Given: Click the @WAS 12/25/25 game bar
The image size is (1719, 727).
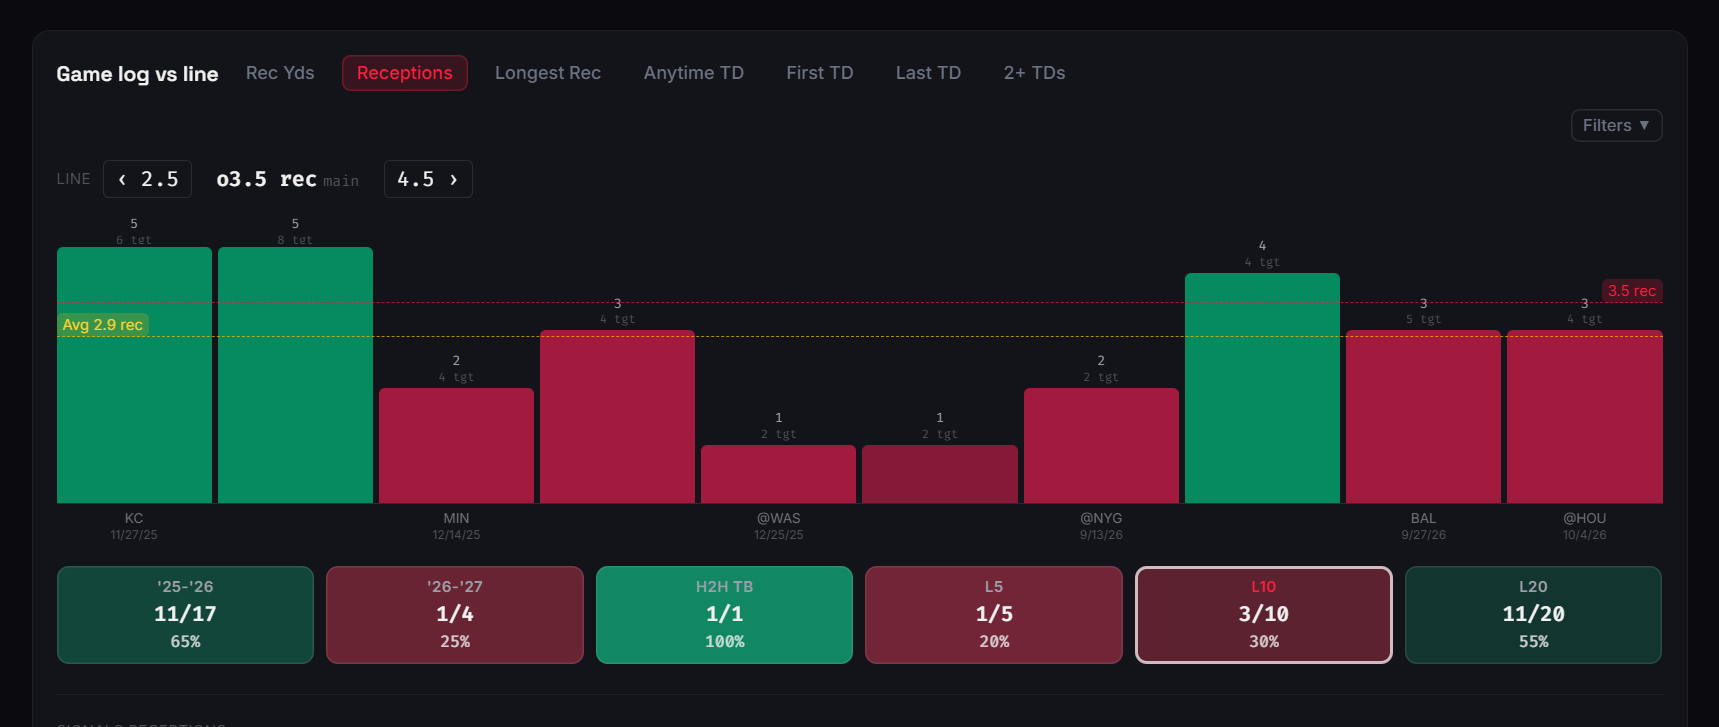Looking at the screenshot, I should point(778,474).
